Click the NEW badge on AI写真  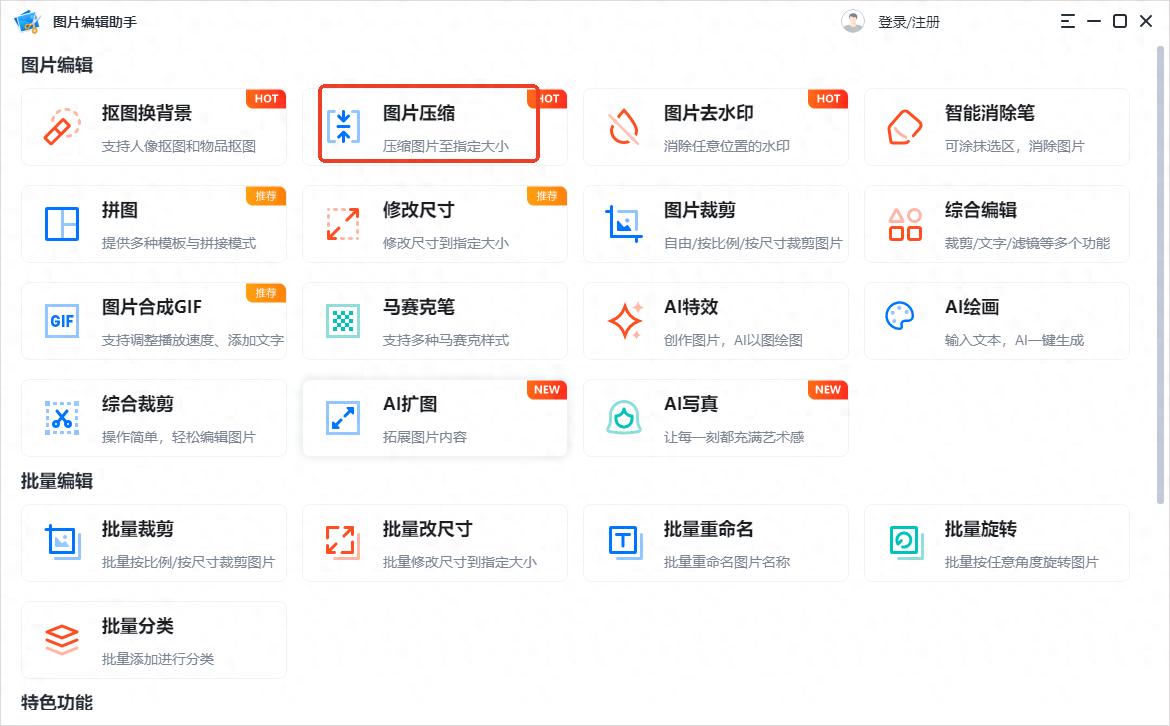[828, 389]
